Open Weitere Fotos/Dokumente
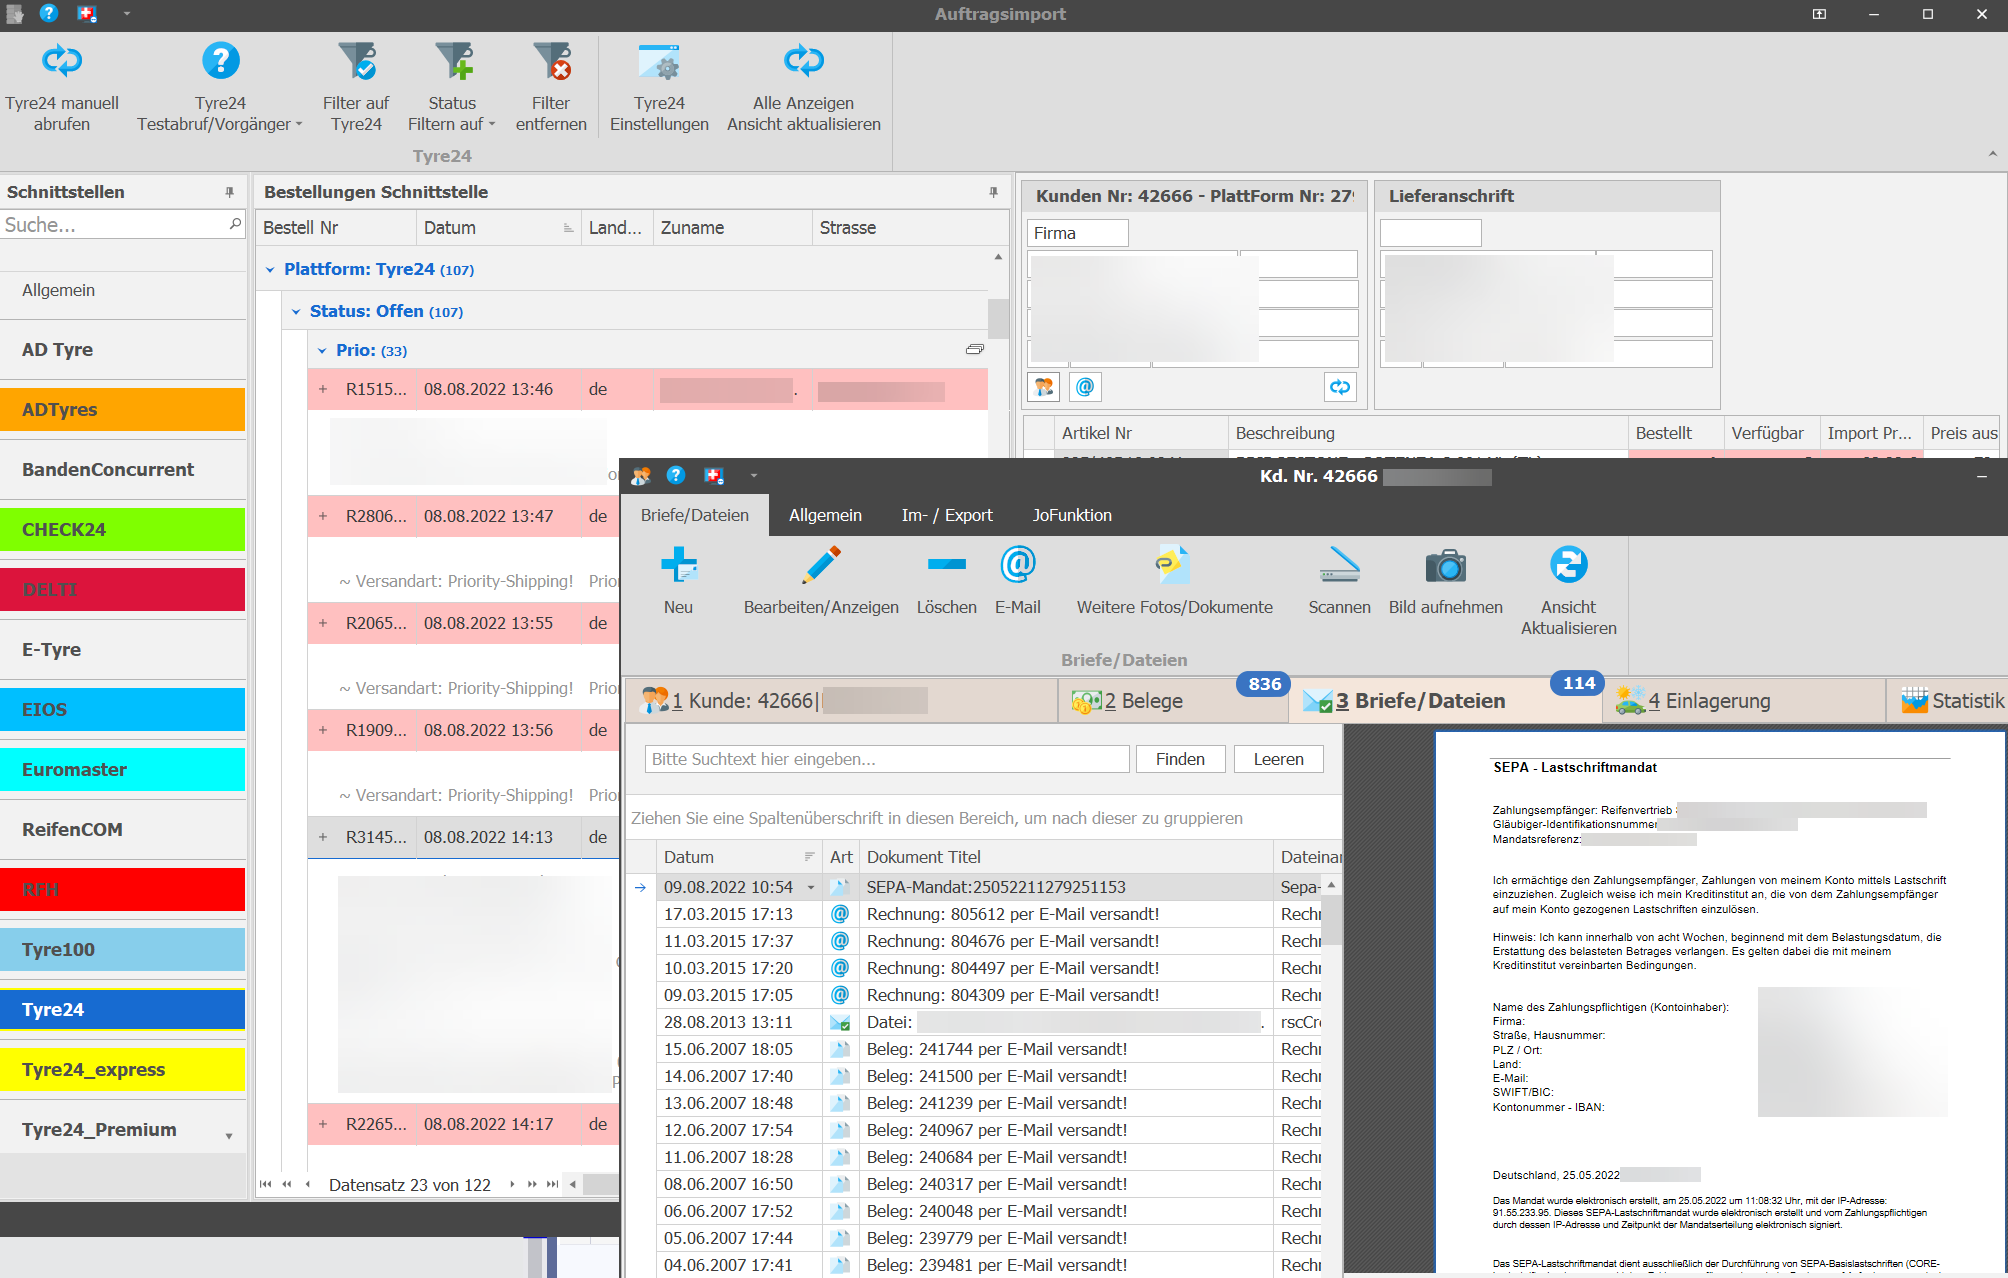The image size is (2008, 1278). tap(1174, 581)
